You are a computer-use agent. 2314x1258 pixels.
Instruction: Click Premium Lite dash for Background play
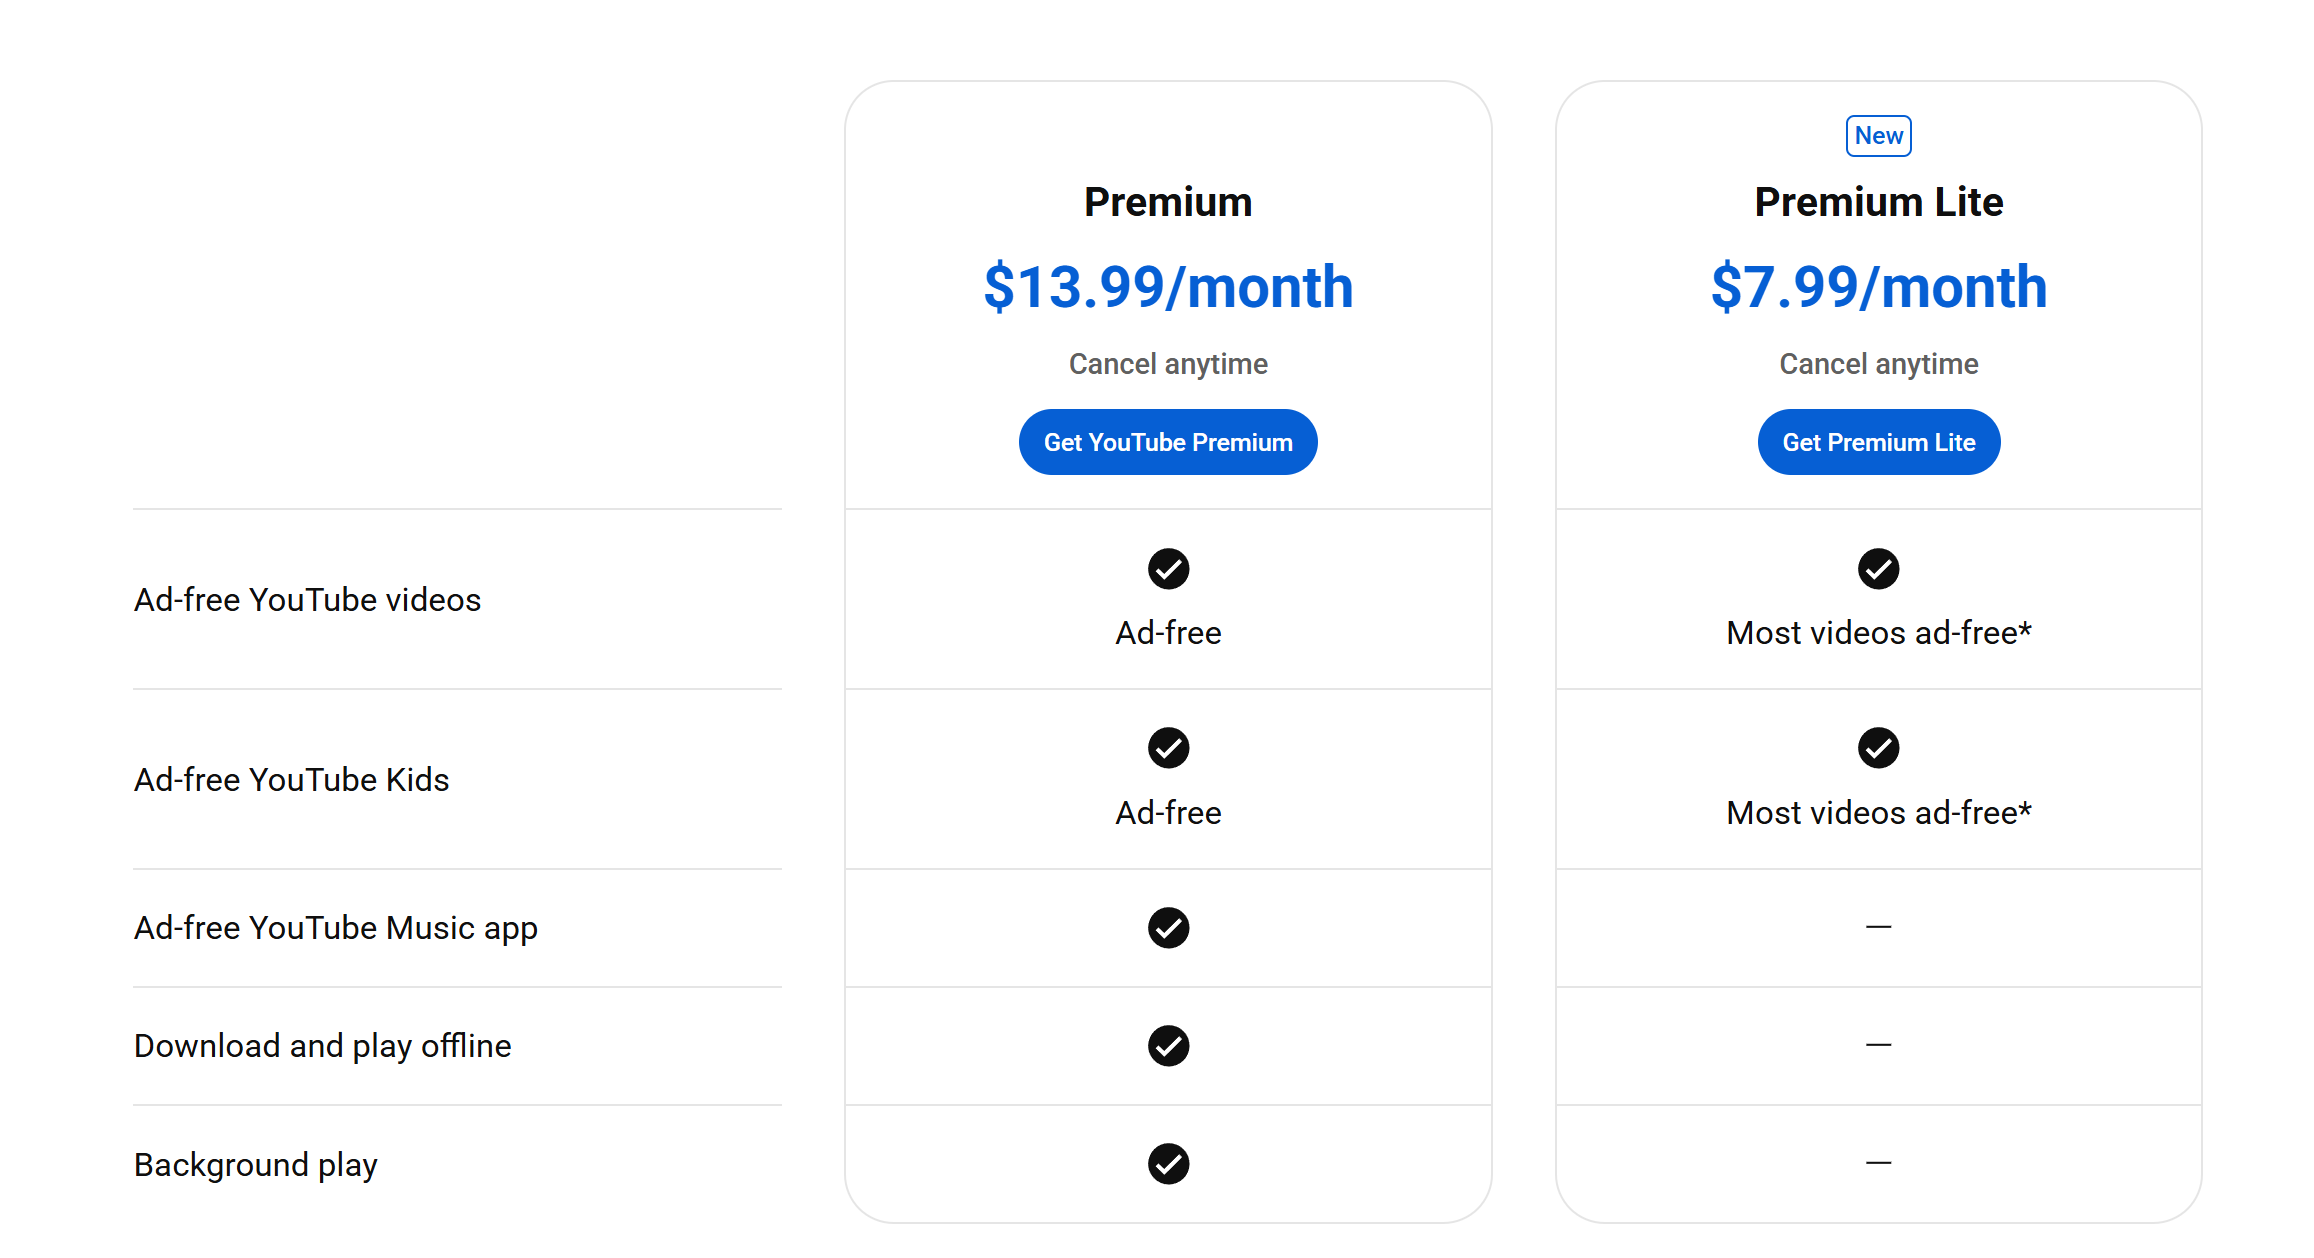coord(1878,1163)
